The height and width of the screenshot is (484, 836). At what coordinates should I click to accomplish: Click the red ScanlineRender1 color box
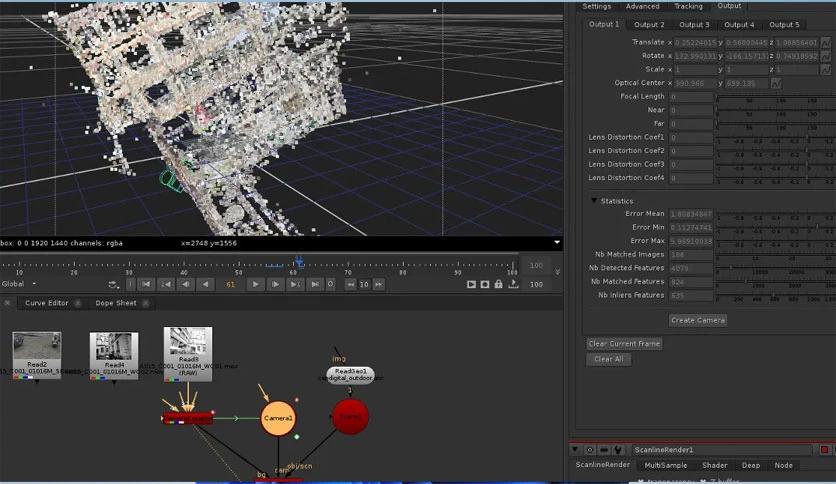point(824,450)
